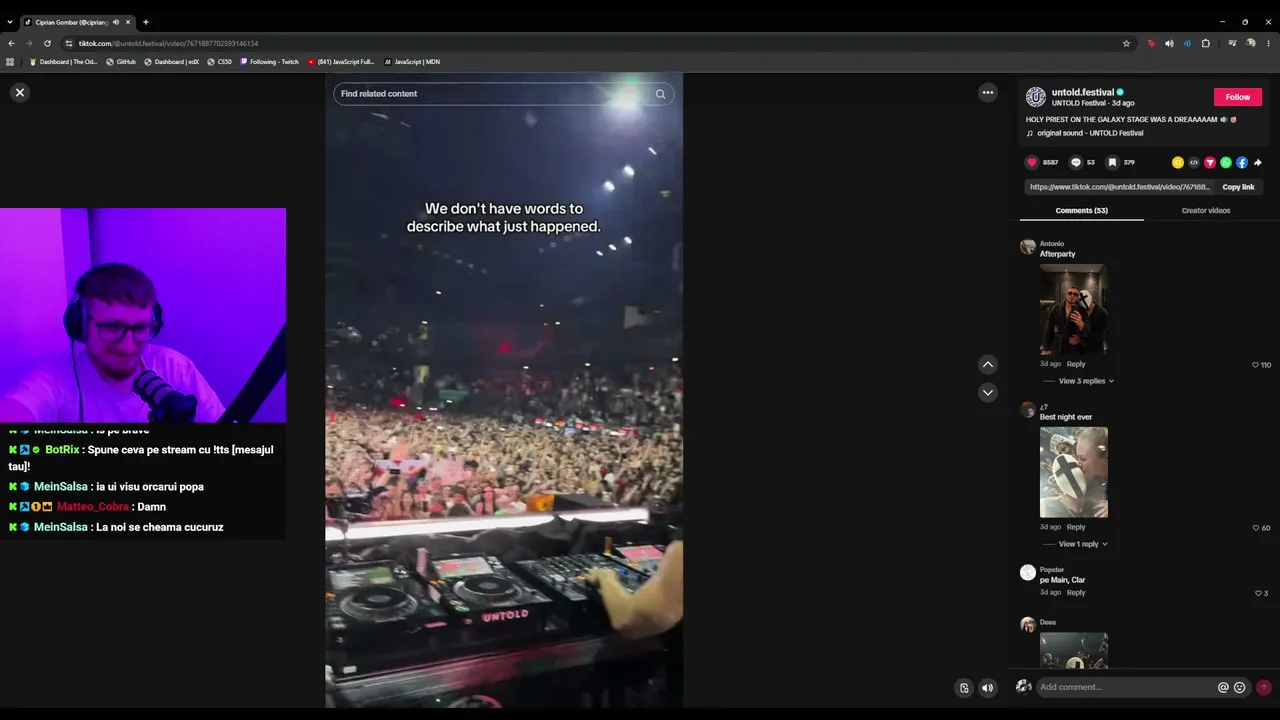1280x720 pixels.
Task: Toggle the video mute speaker button
Action: (988, 688)
